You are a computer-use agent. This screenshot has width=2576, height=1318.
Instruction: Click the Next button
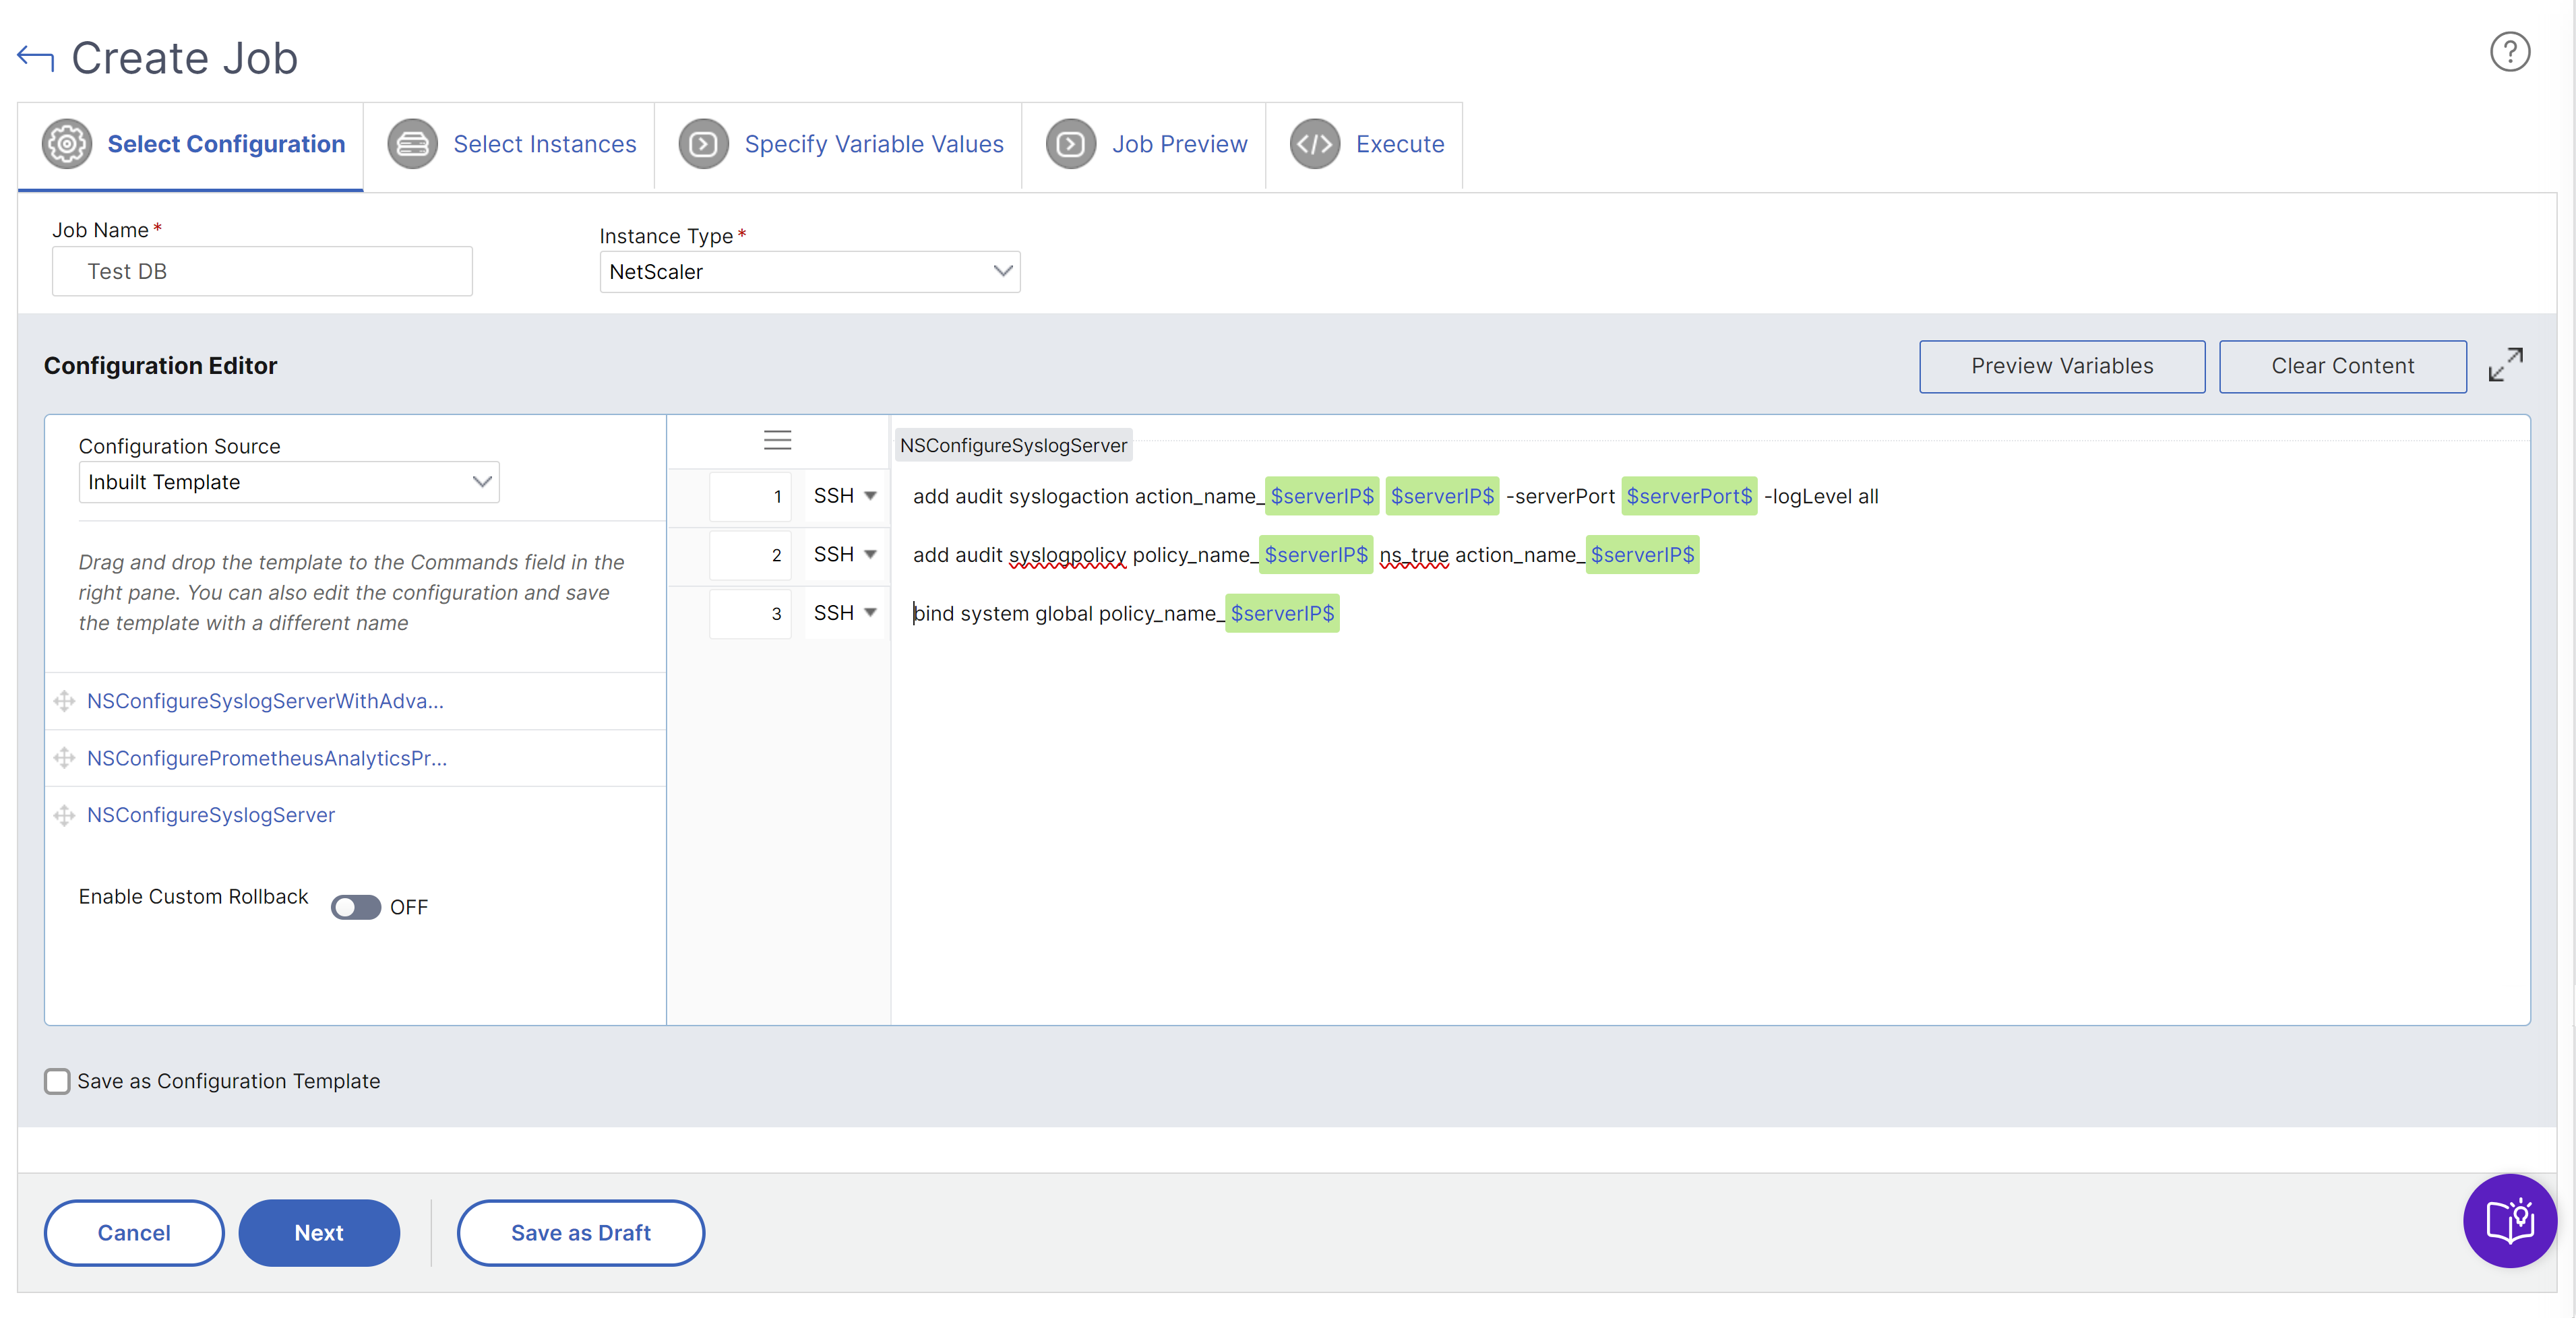(319, 1233)
